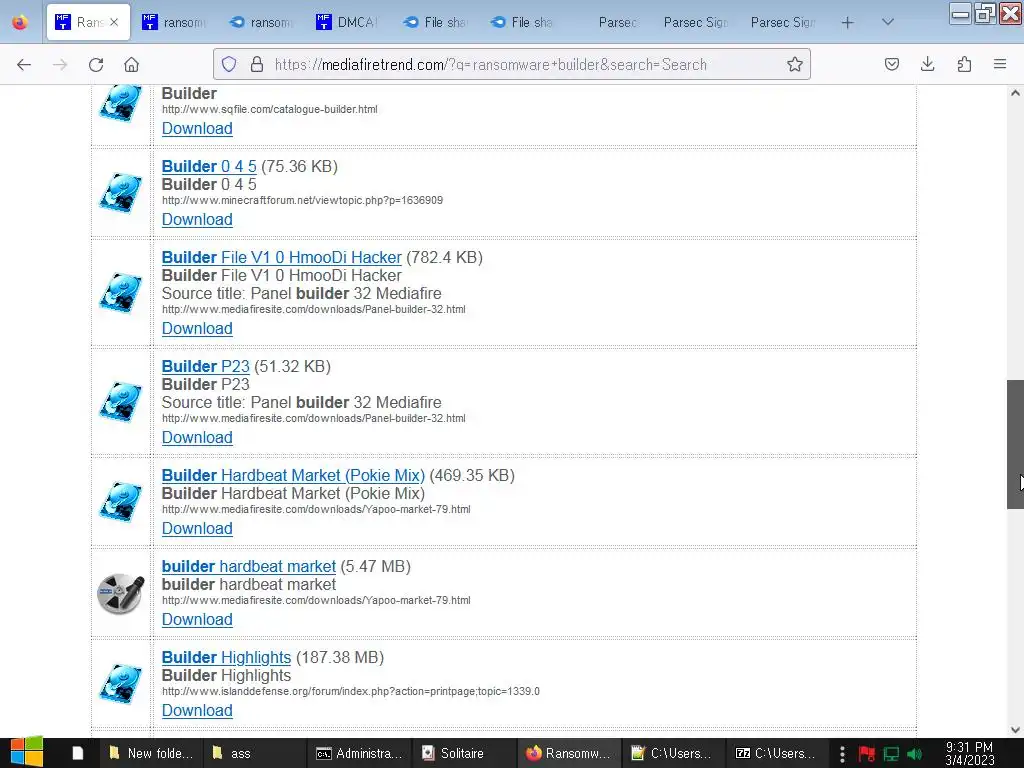
Task: Go back to the previous page
Action: point(24,64)
